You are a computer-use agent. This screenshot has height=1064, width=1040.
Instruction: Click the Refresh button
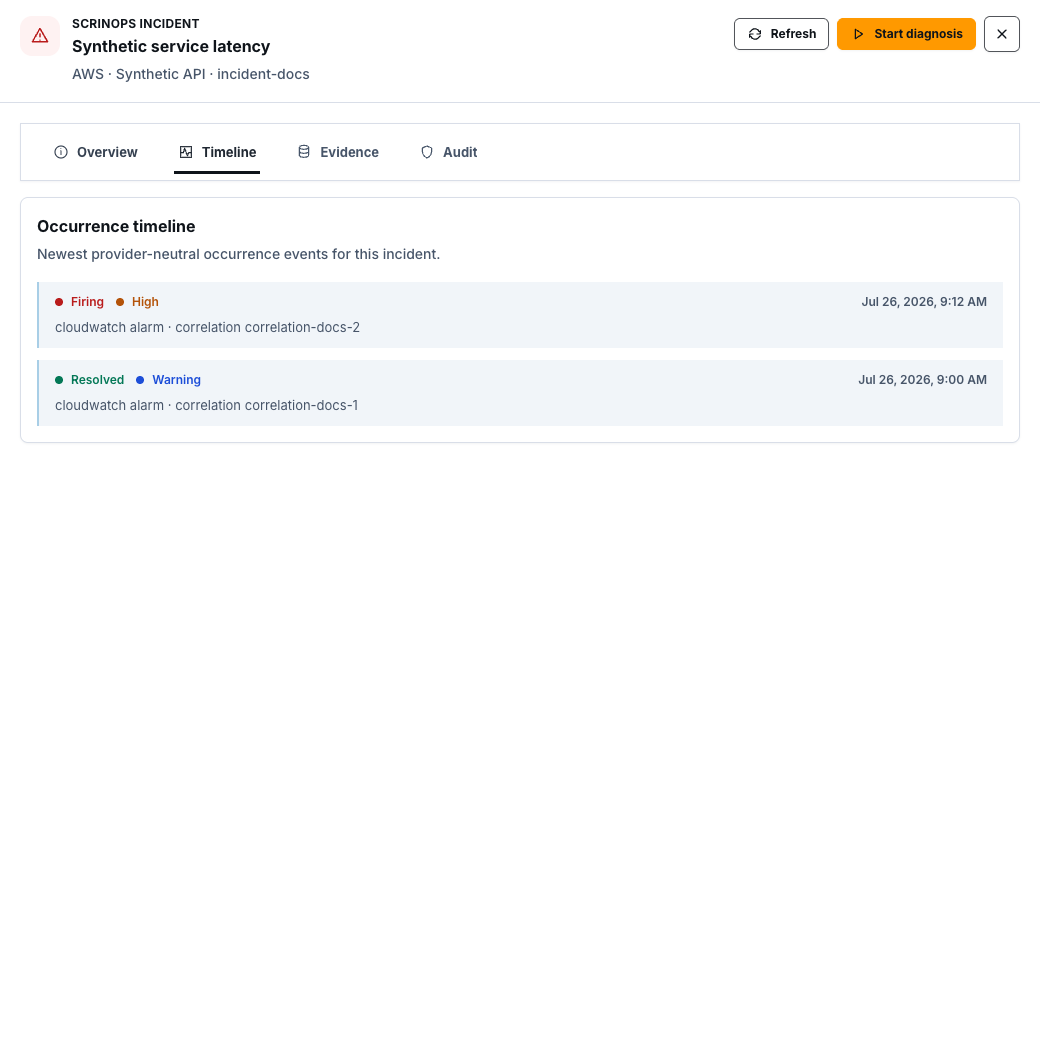pyautogui.click(x=782, y=34)
